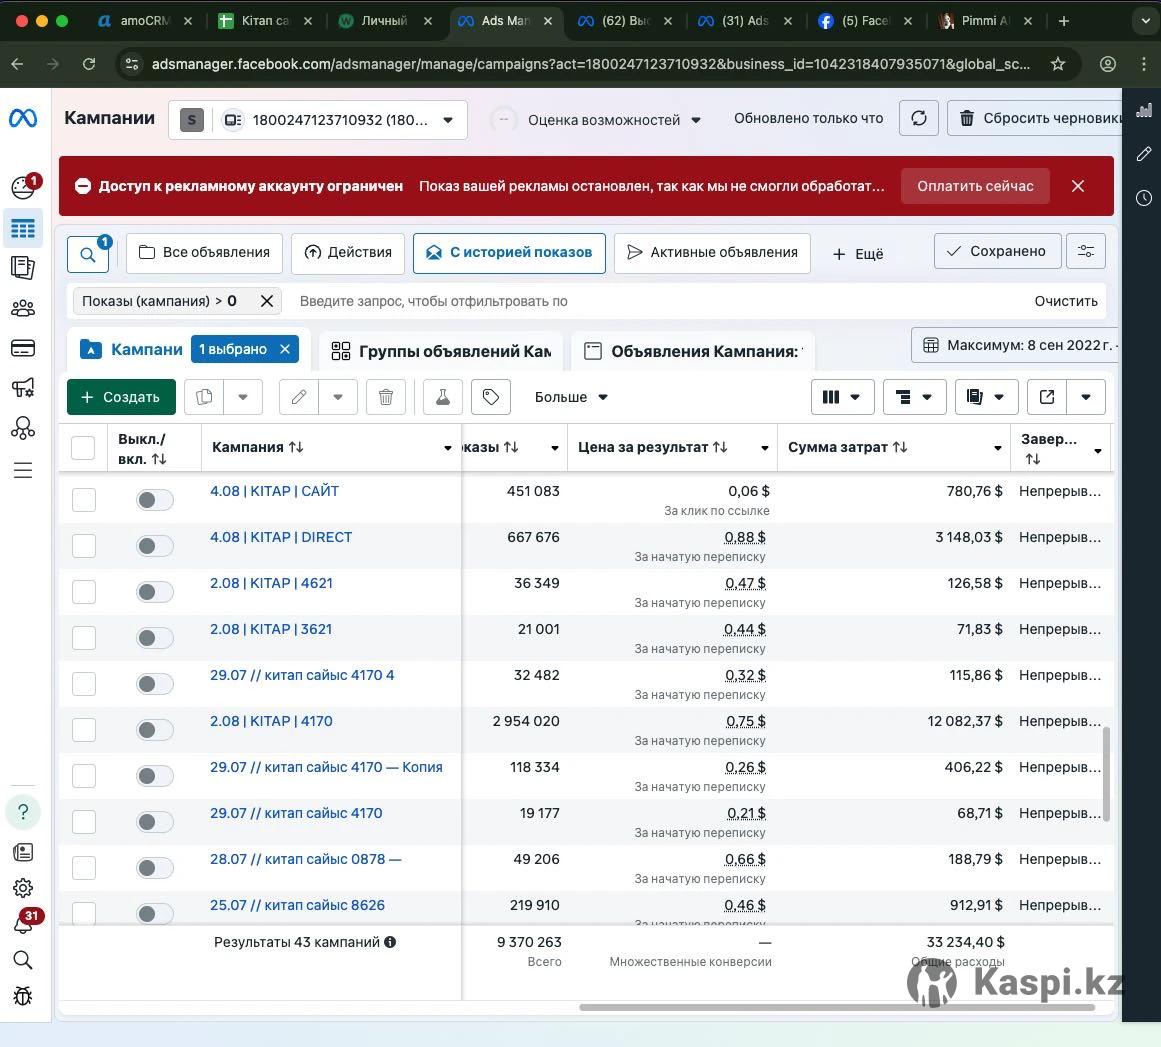Open the search magnifier filter icon
This screenshot has height=1047, width=1161.
88,254
